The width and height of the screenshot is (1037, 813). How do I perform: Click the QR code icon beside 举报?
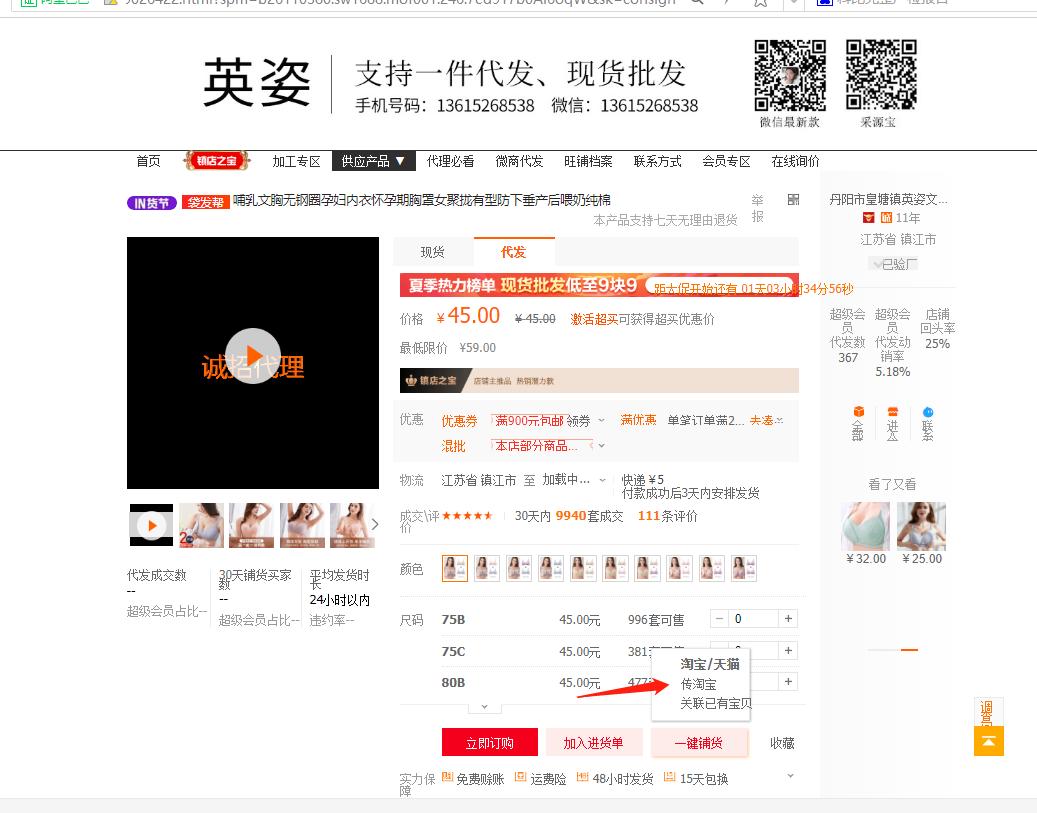coord(793,201)
